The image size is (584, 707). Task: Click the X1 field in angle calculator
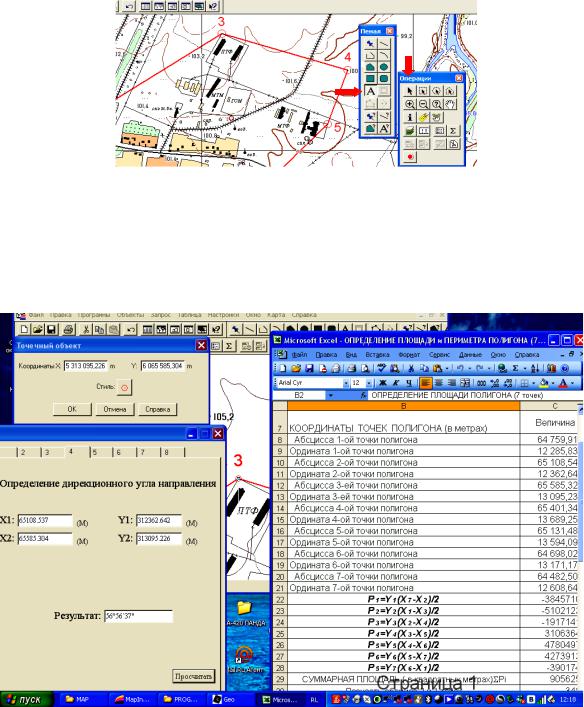pos(45,520)
